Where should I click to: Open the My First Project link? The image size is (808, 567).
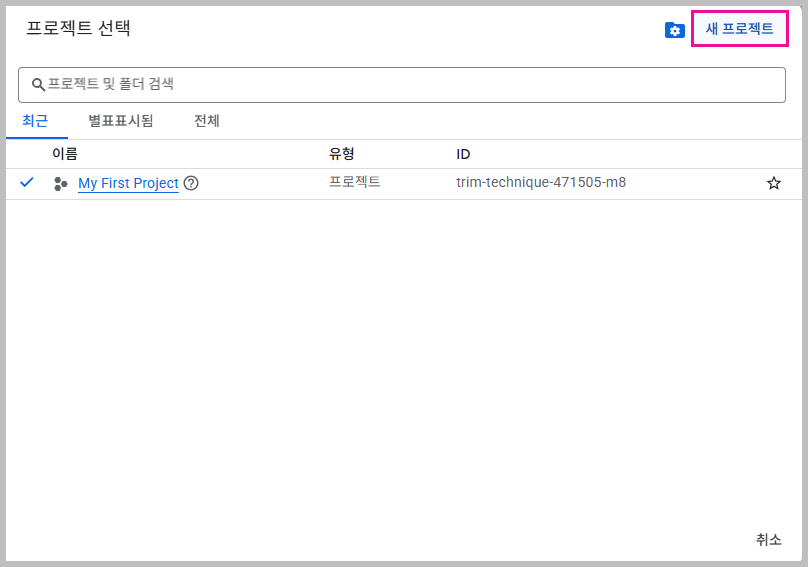pos(128,184)
